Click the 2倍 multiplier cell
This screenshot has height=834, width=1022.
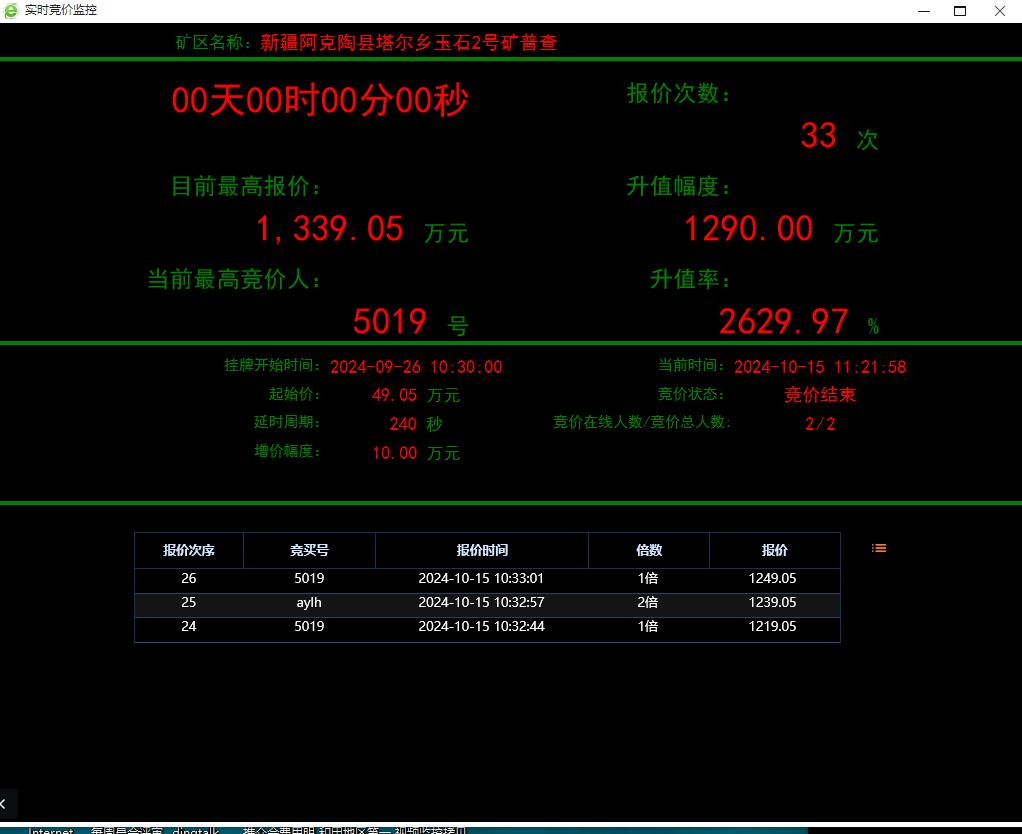[648, 603]
